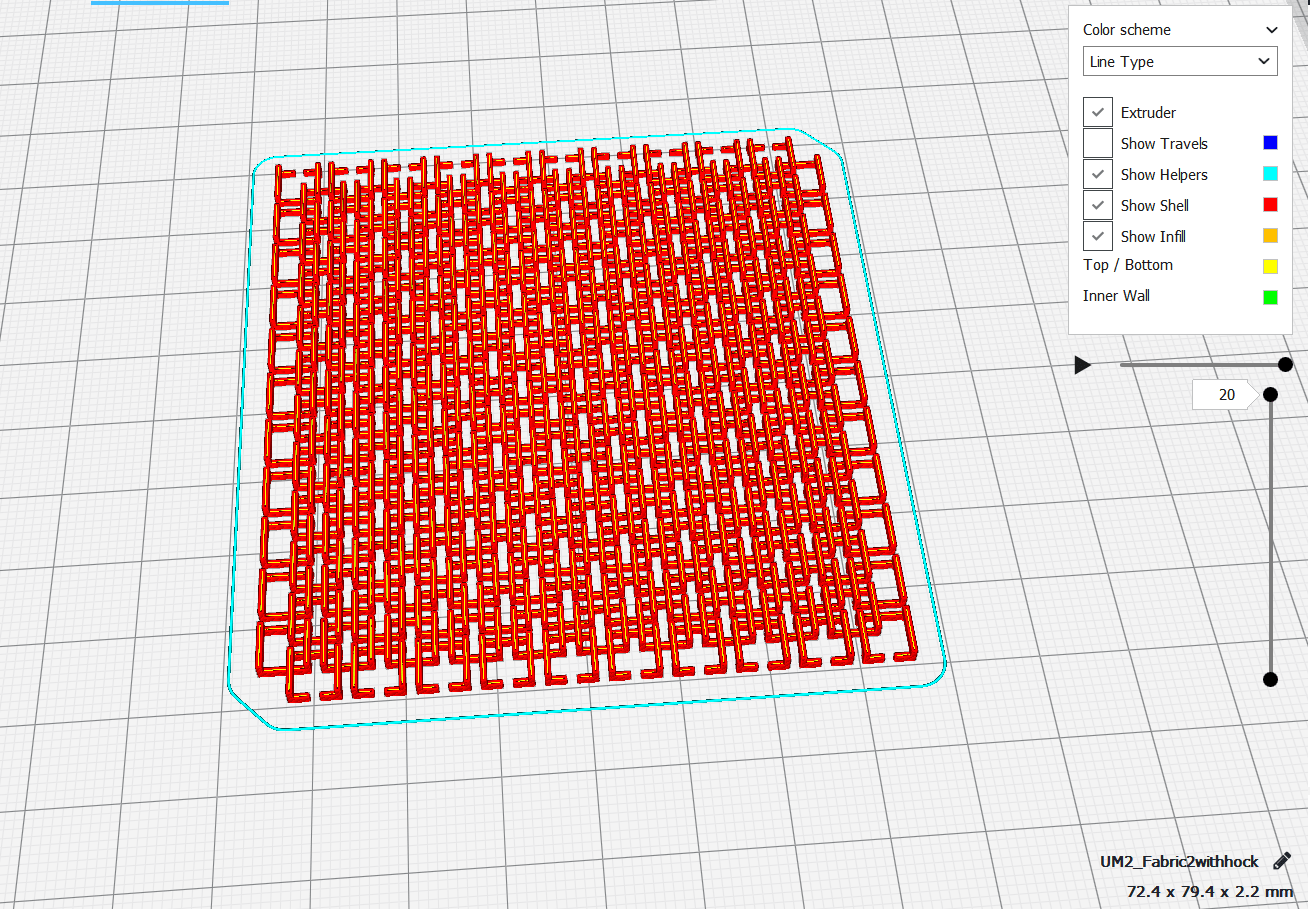Enable the Show Travels checkbox
The image size is (1310, 909).
(1098, 144)
